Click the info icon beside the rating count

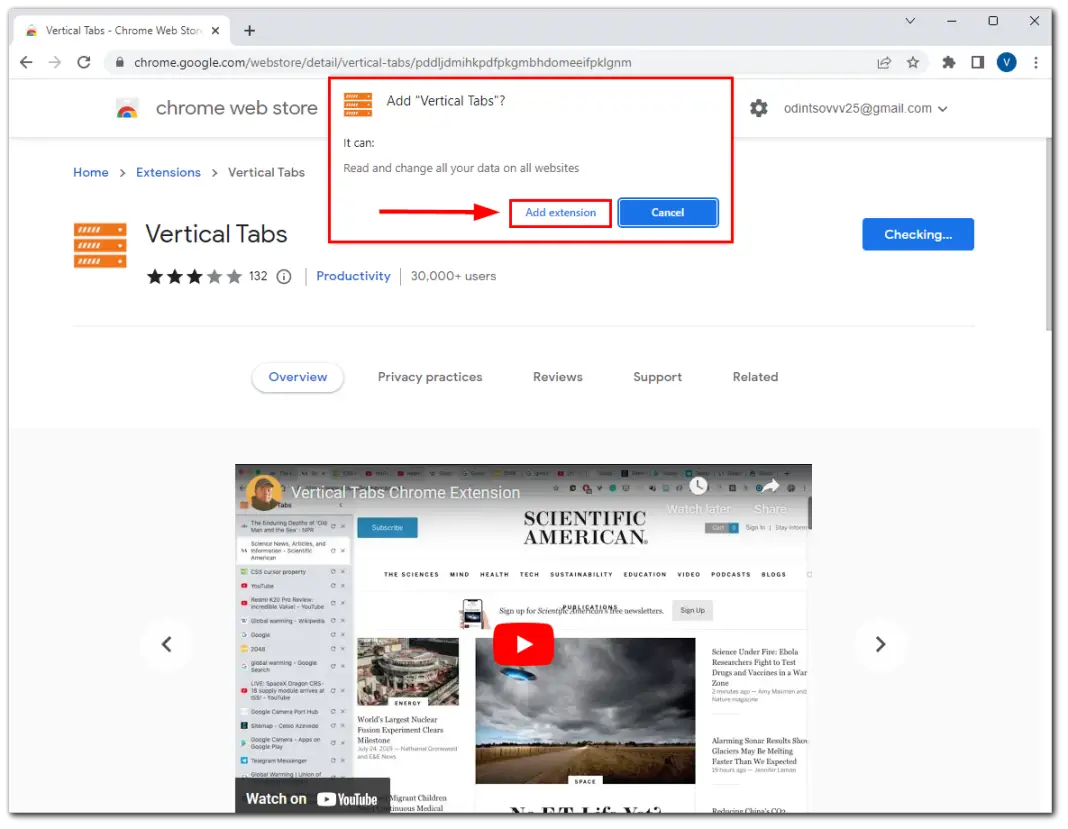[284, 276]
